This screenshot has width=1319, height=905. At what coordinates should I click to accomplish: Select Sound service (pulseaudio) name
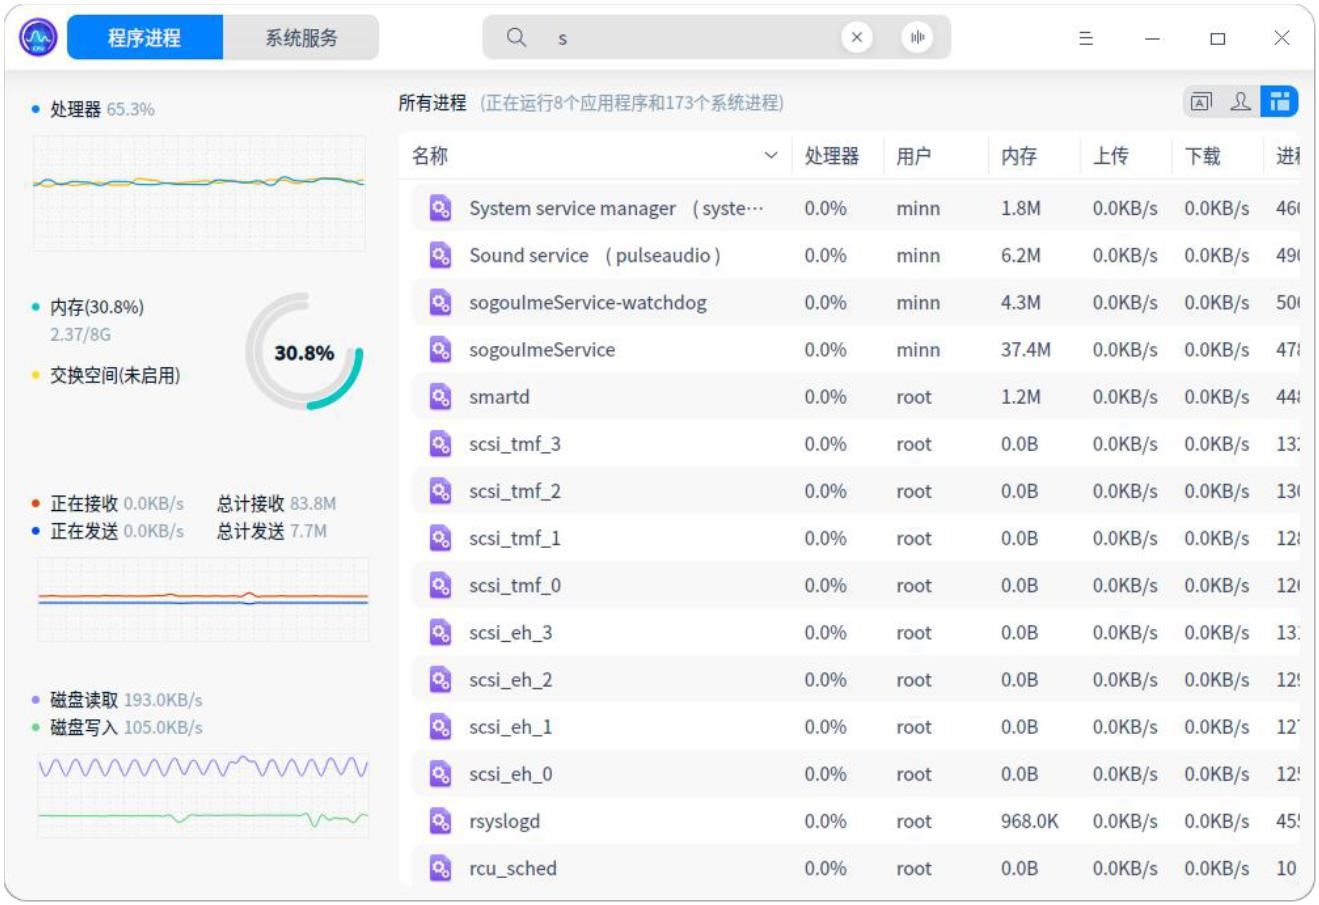(x=595, y=255)
